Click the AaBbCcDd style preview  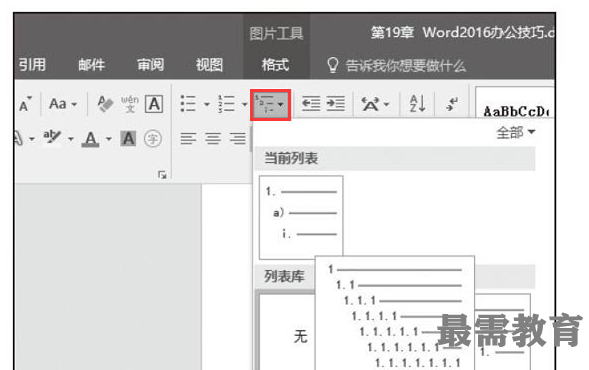[514, 104]
